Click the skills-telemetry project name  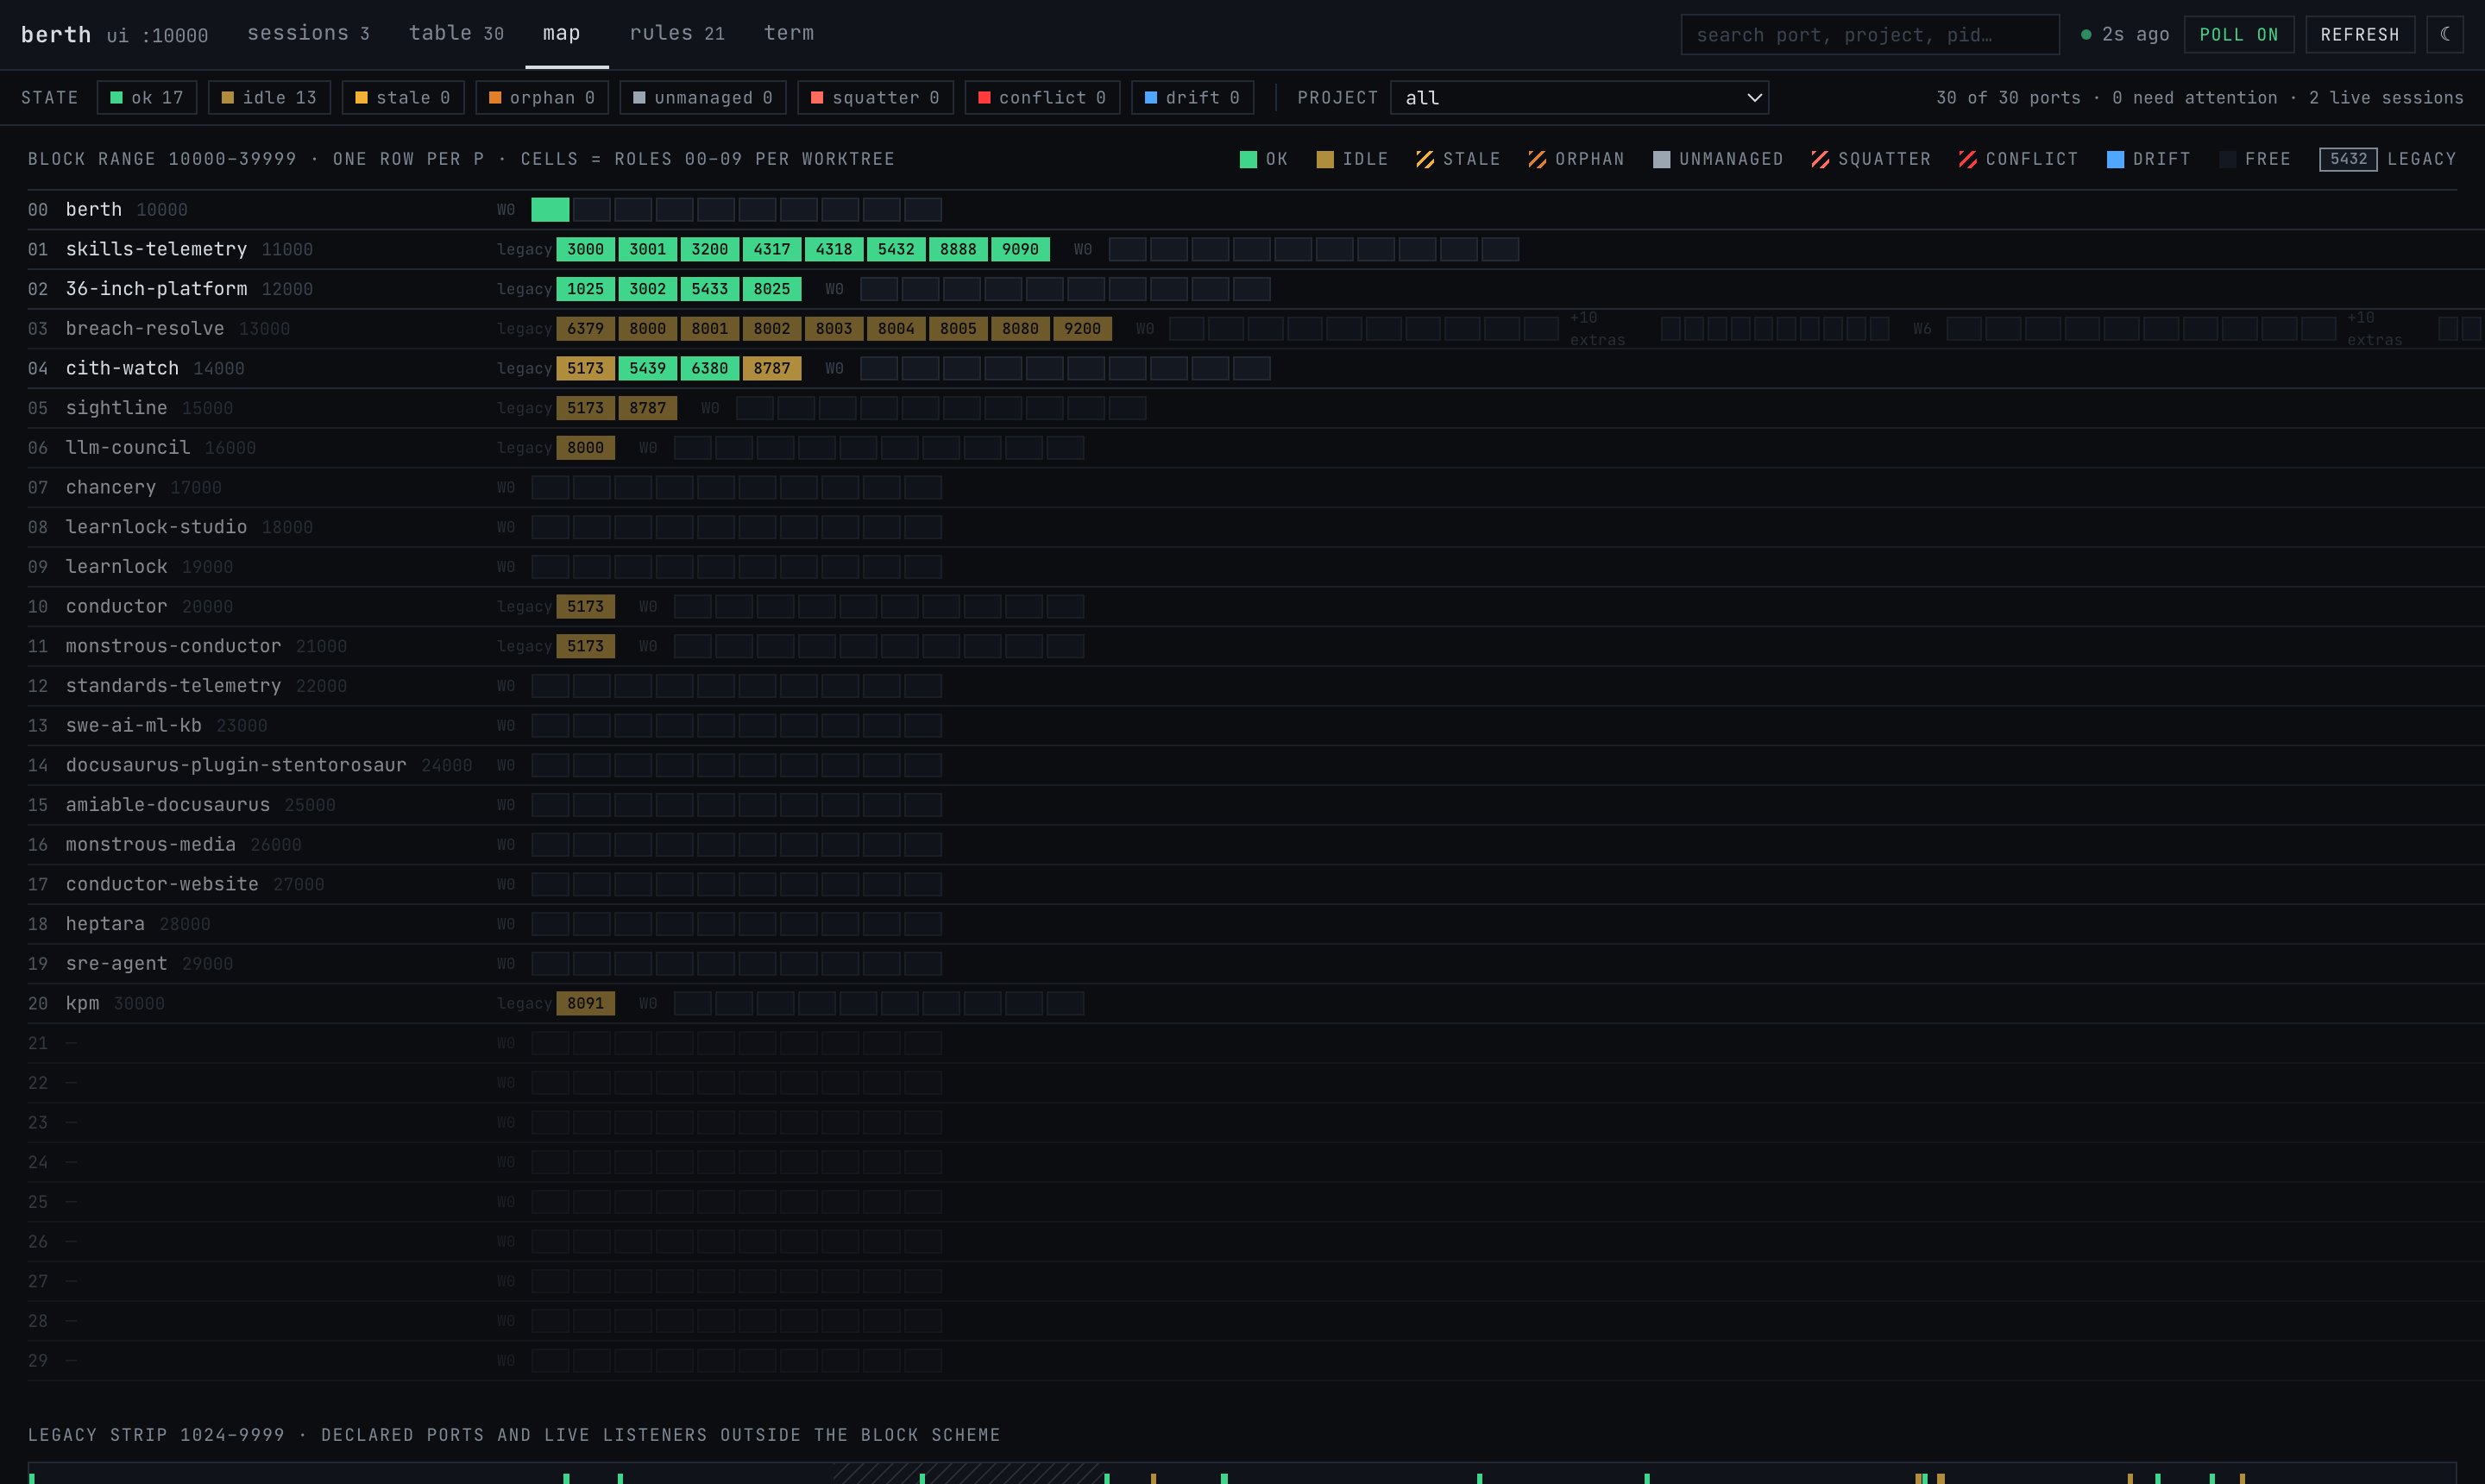[156, 249]
